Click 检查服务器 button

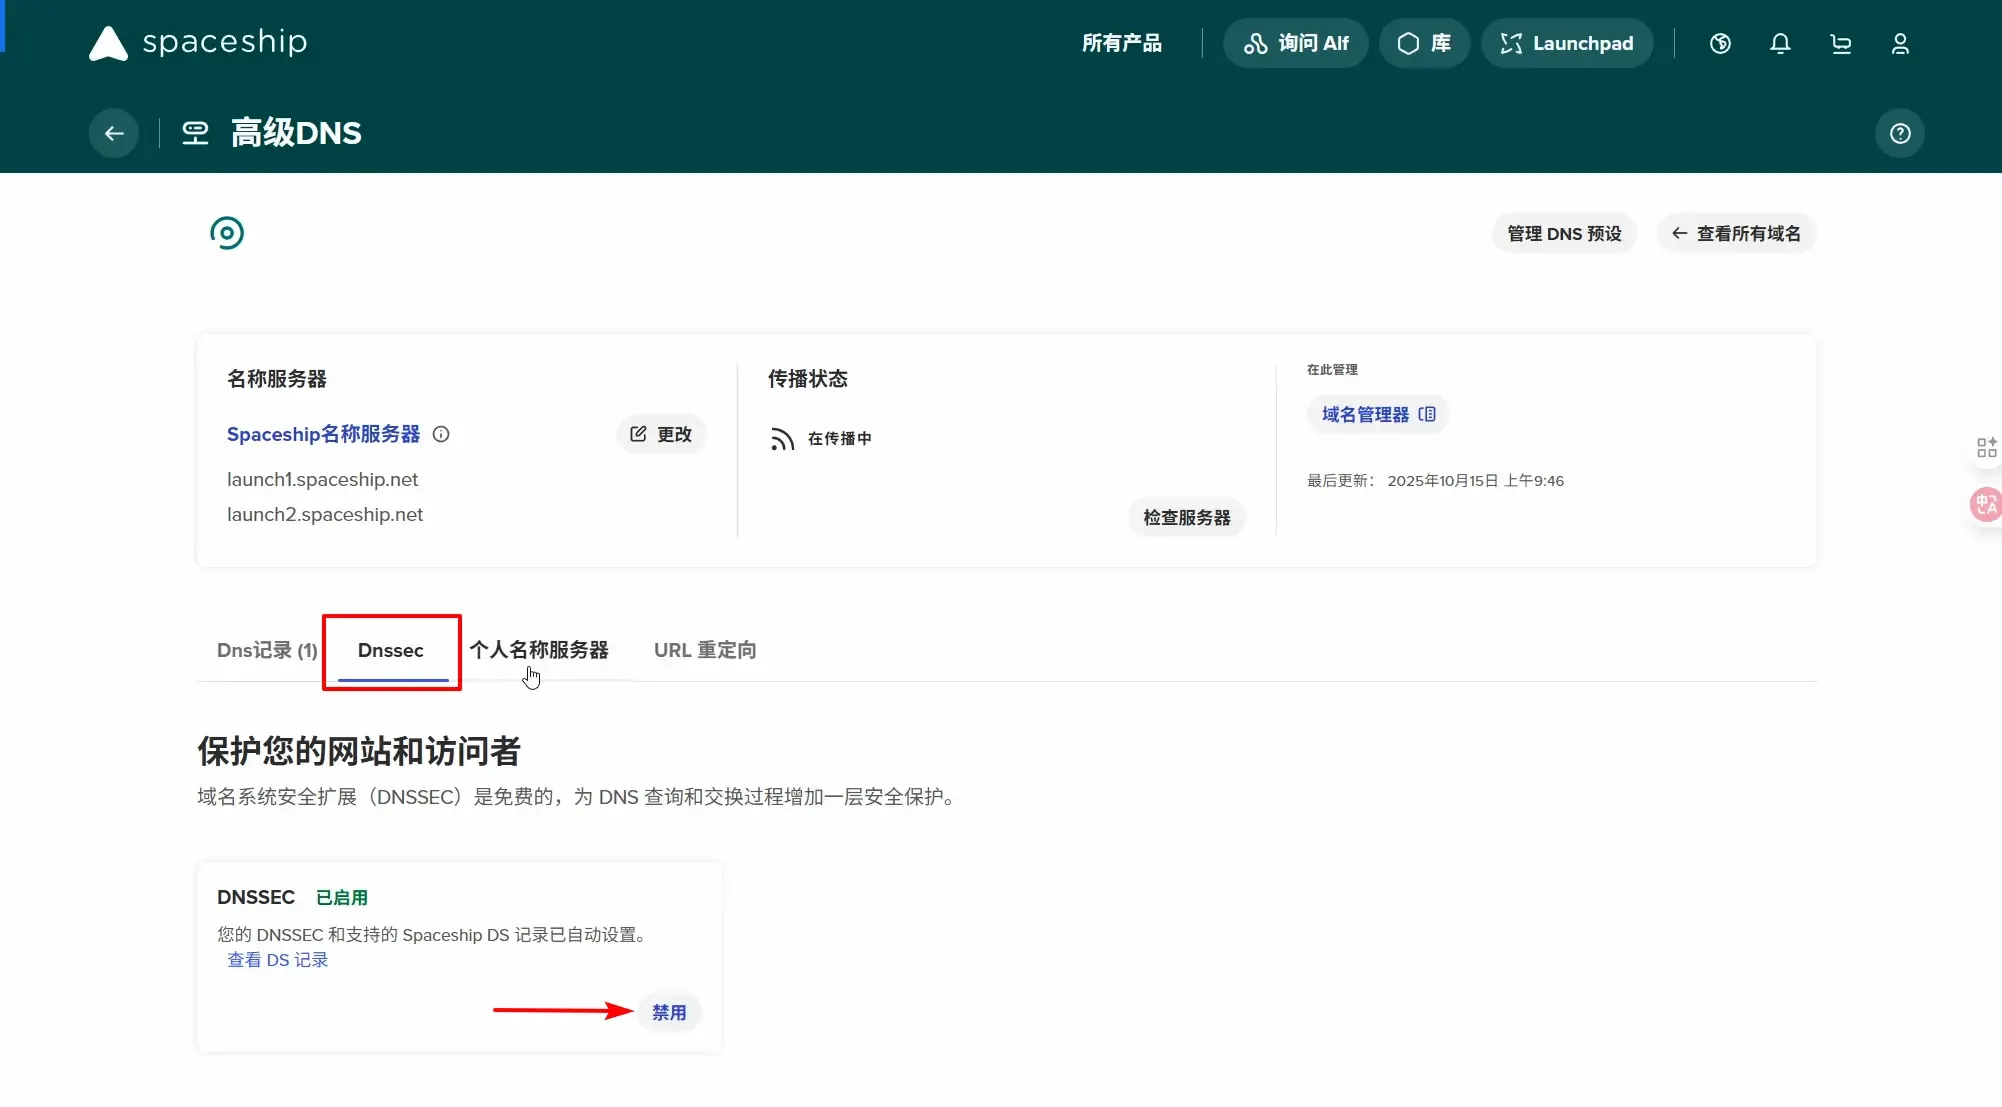coord(1187,517)
